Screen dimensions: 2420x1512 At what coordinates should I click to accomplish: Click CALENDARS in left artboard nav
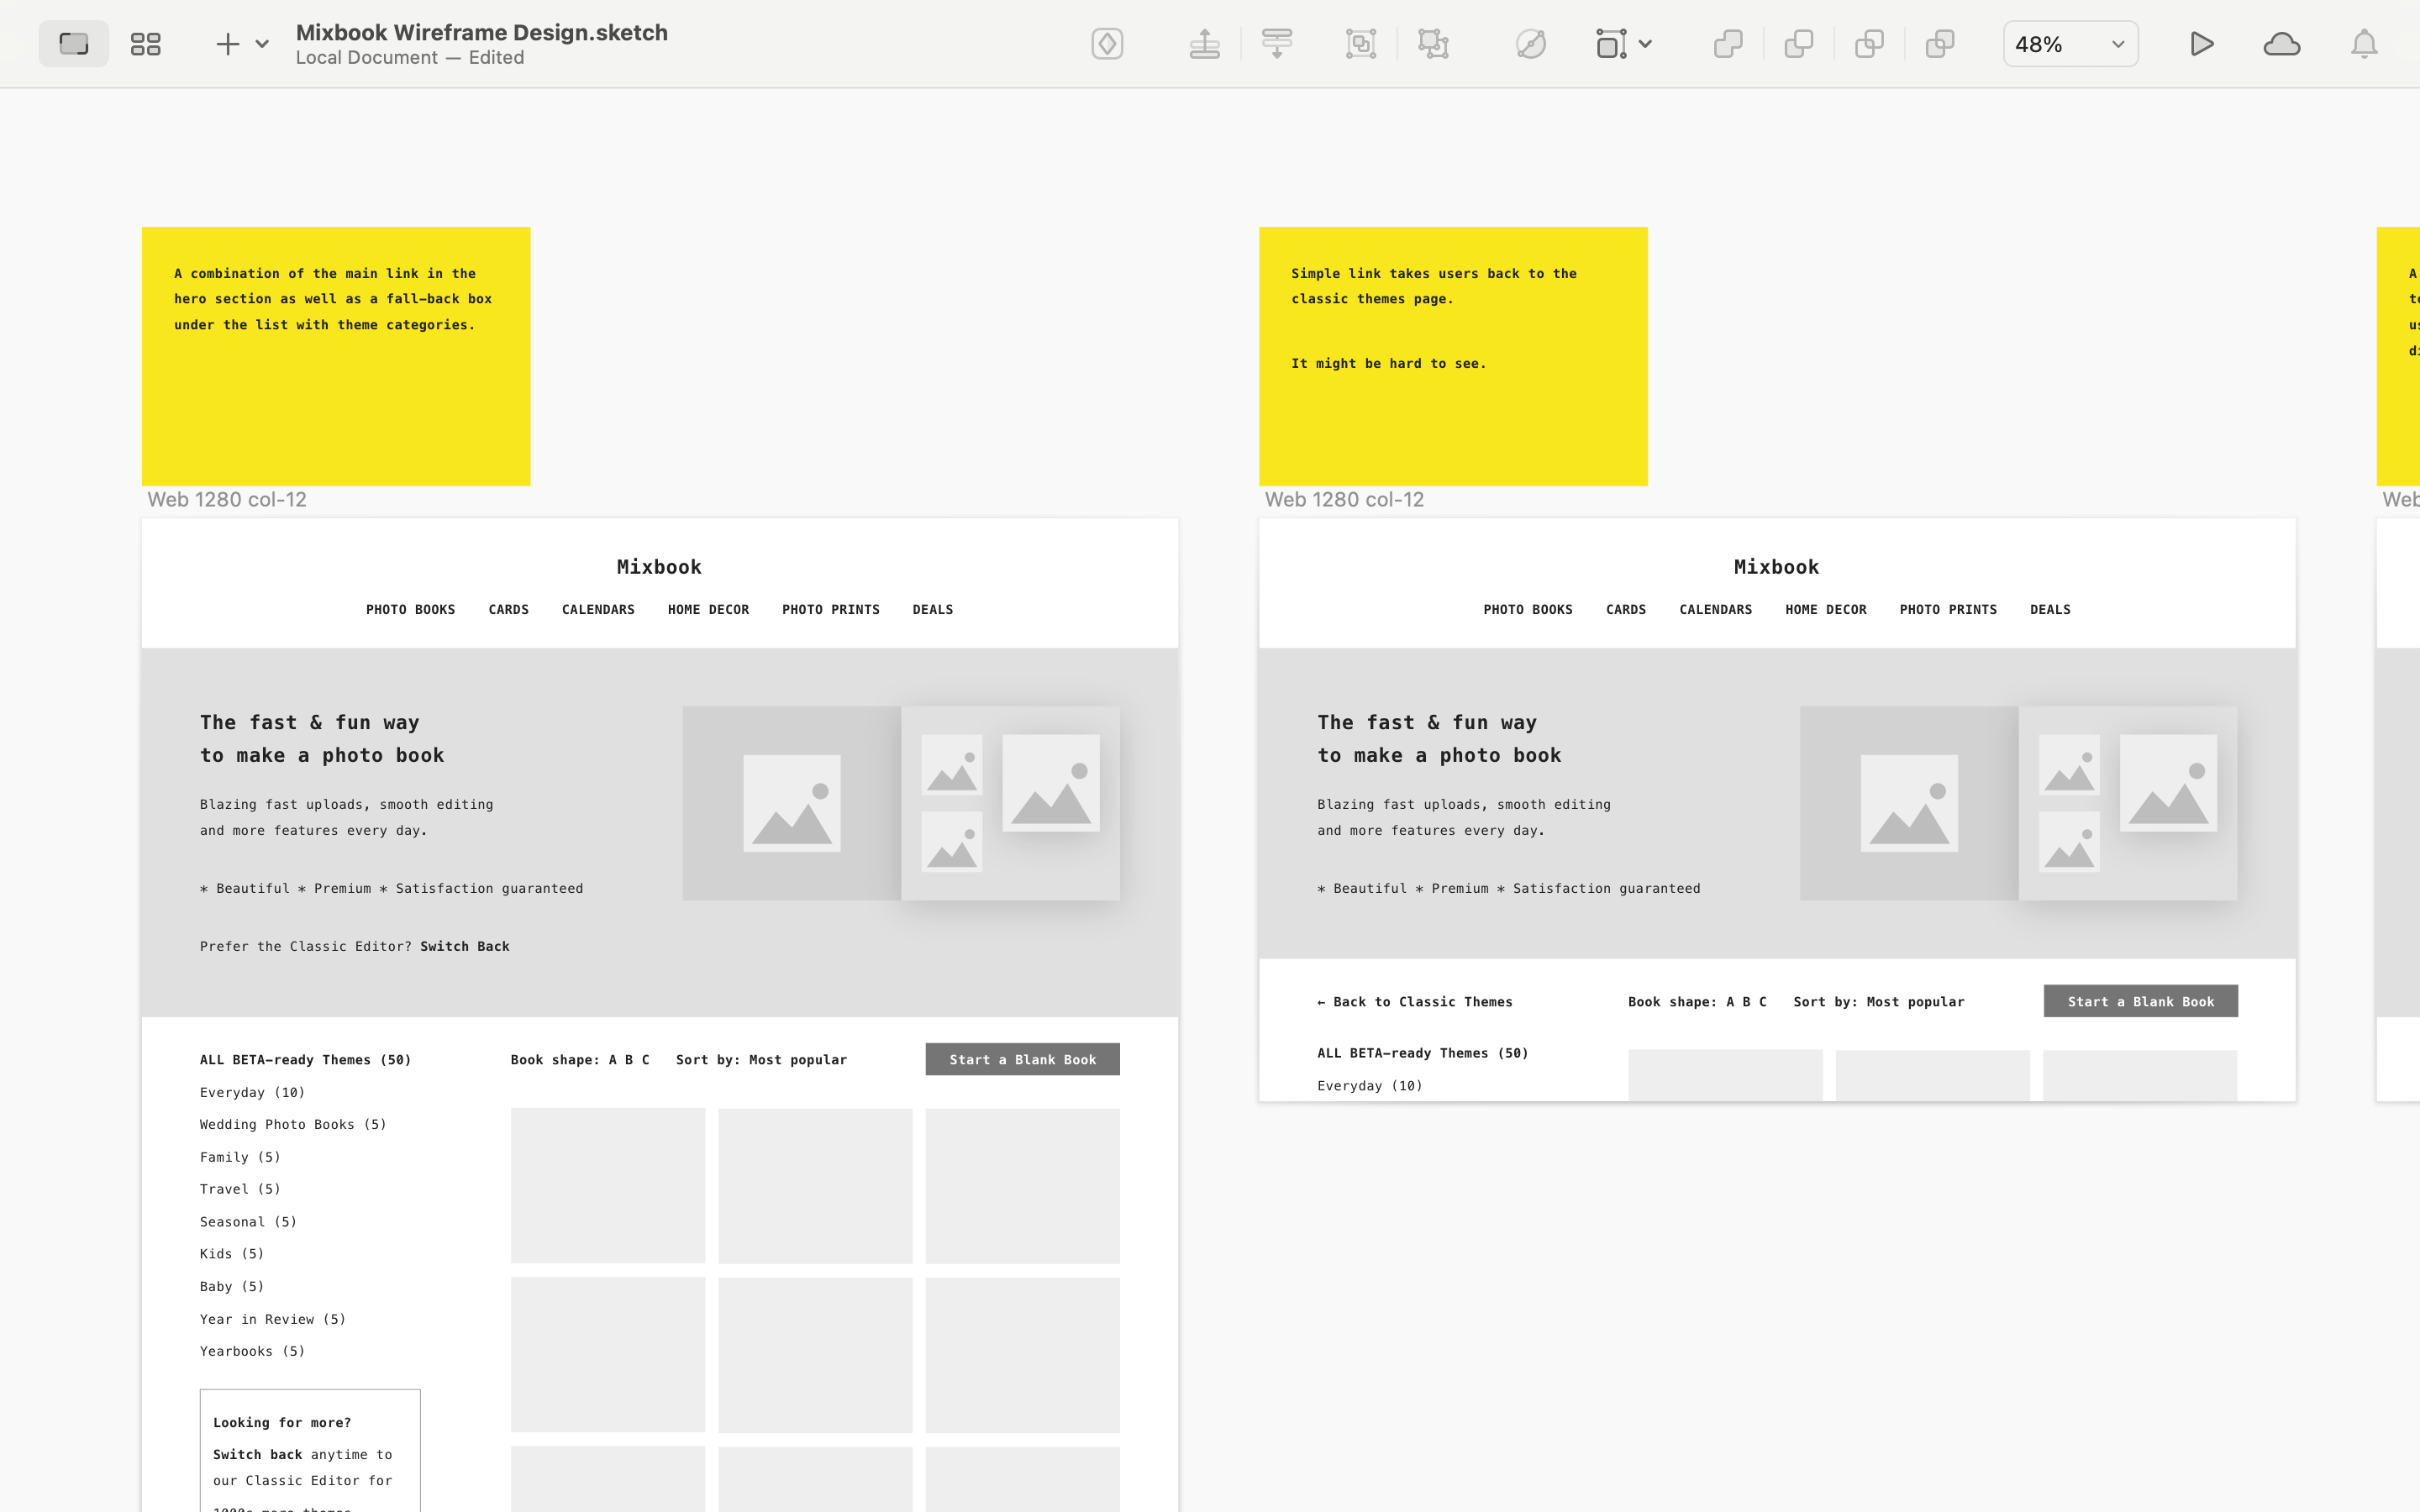(x=598, y=609)
